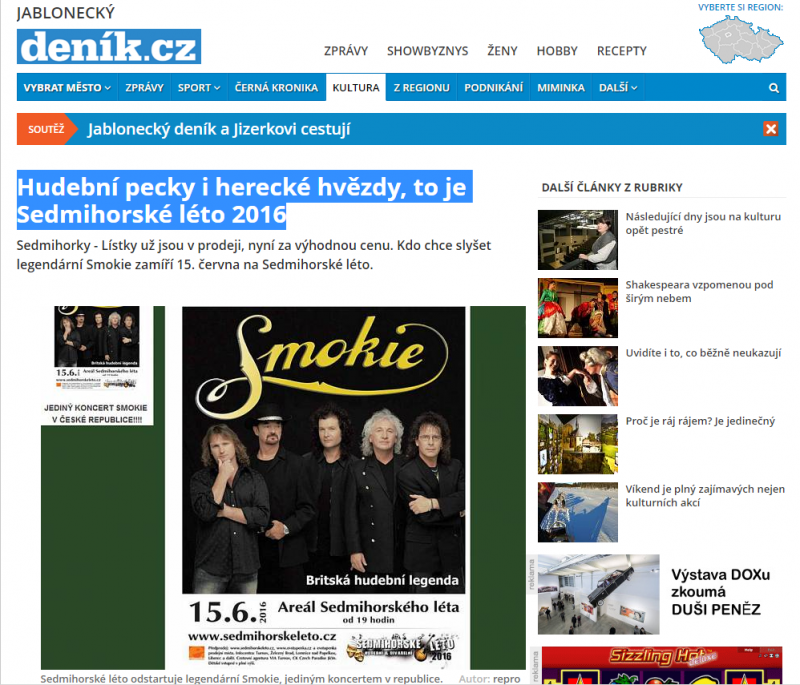The image size is (800, 685).
Task: Open the Další dropdown menu
Action: pos(618,87)
